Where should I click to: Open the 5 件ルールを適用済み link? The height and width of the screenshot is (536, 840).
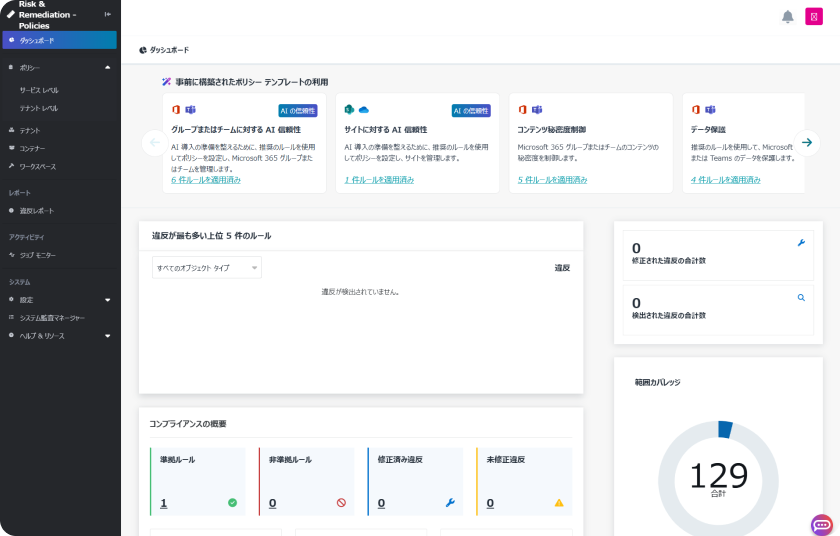tap(552, 180)
